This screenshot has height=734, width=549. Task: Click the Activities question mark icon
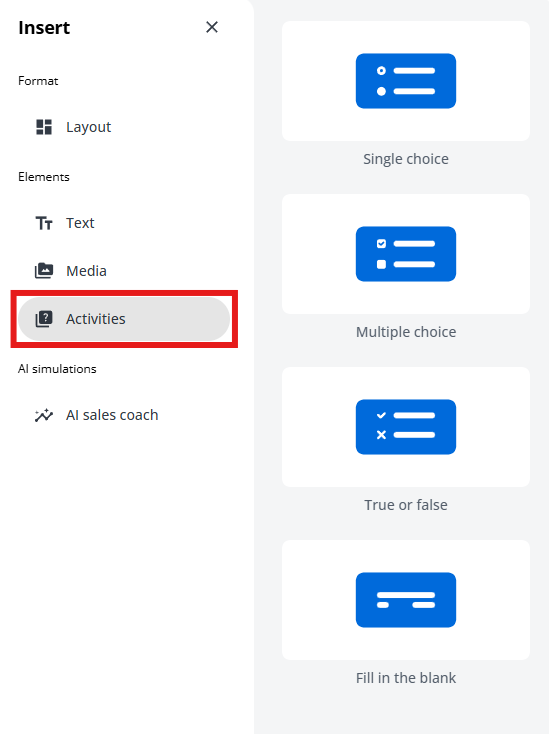[44, 319]
